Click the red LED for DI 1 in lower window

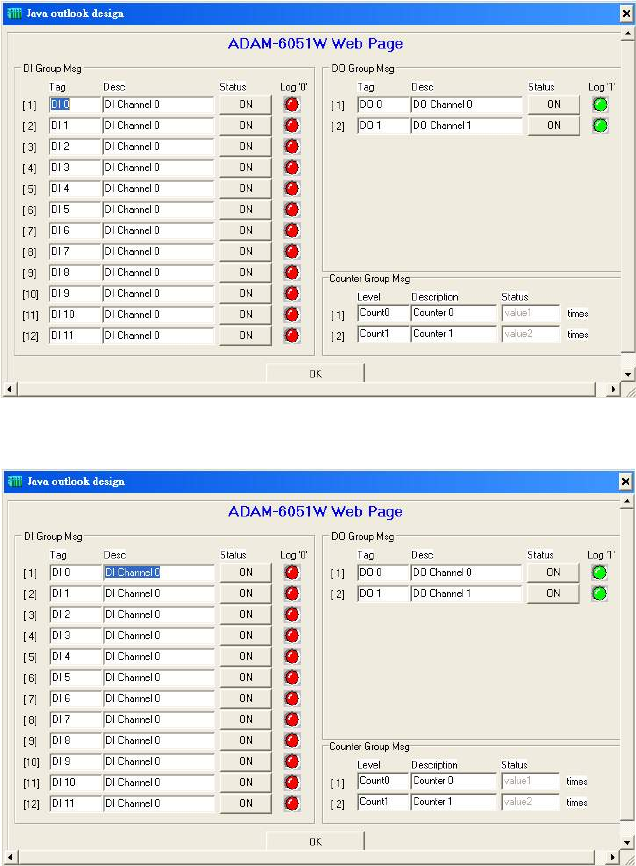click(292, 593)
